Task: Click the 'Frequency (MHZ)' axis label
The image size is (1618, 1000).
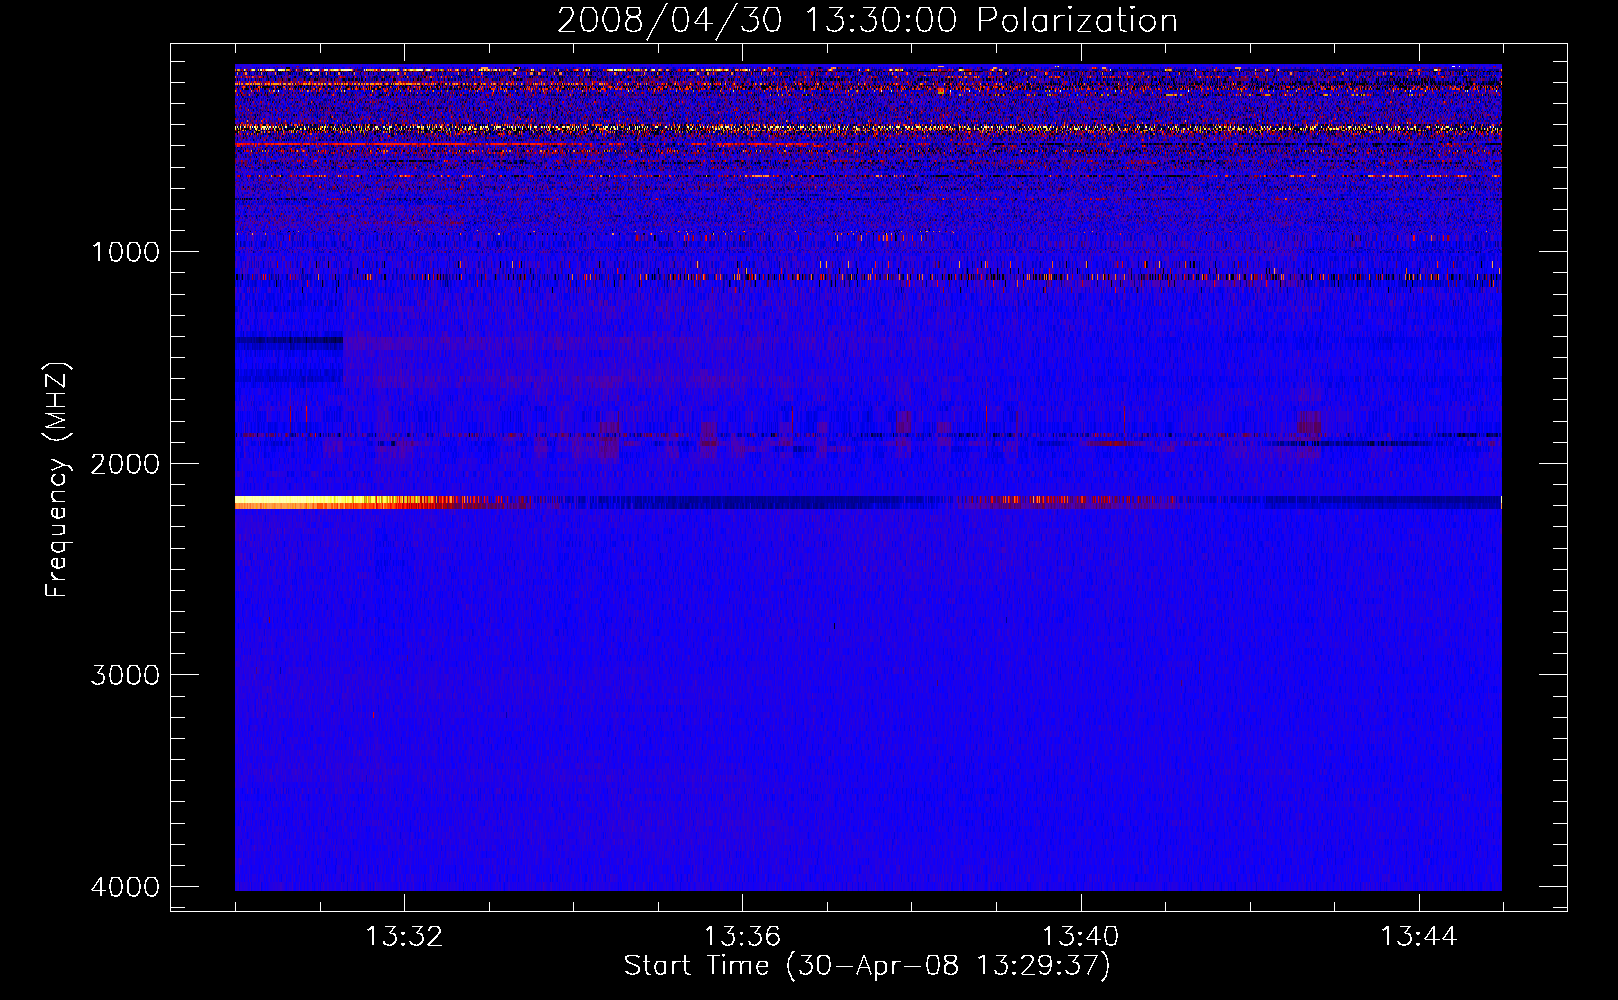Action: [58, 480]
